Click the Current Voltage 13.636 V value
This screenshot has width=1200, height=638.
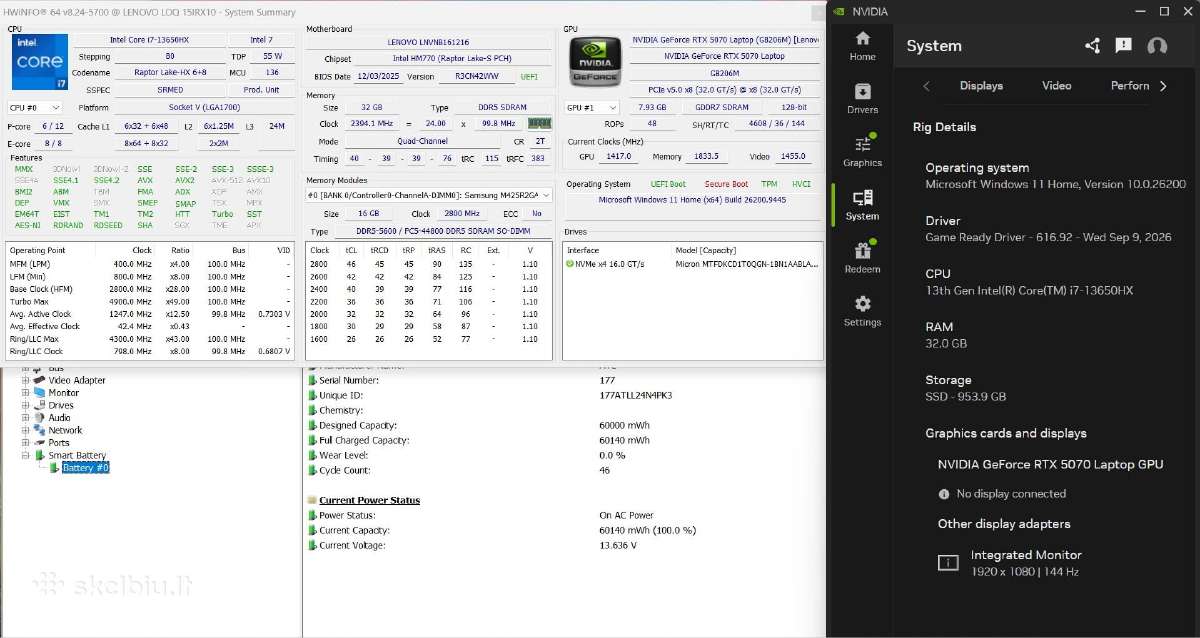tap(617, 545)
